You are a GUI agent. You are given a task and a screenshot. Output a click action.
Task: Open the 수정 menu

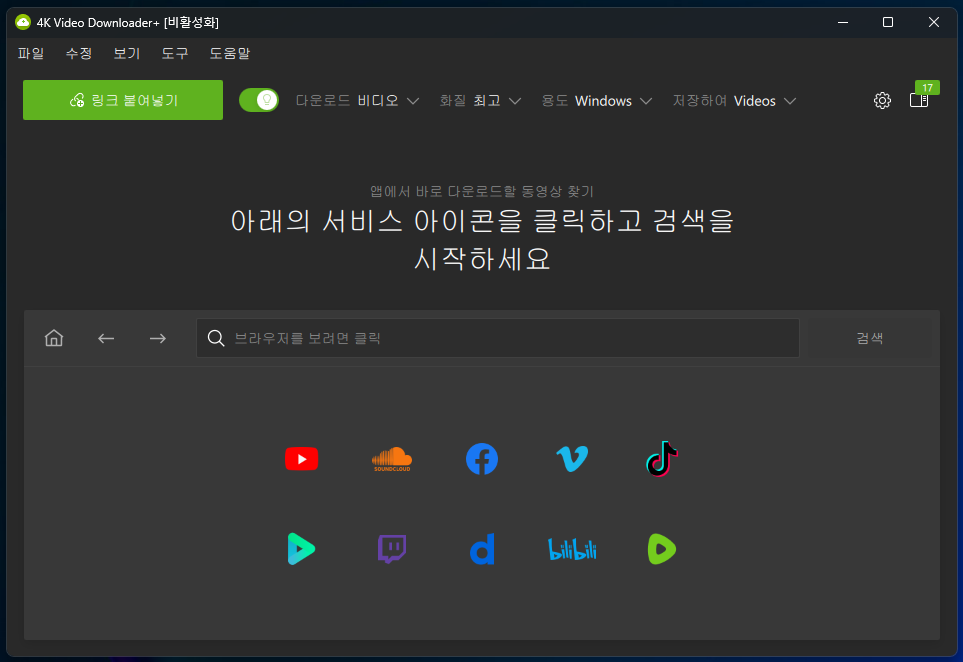(x=79, y=53)
